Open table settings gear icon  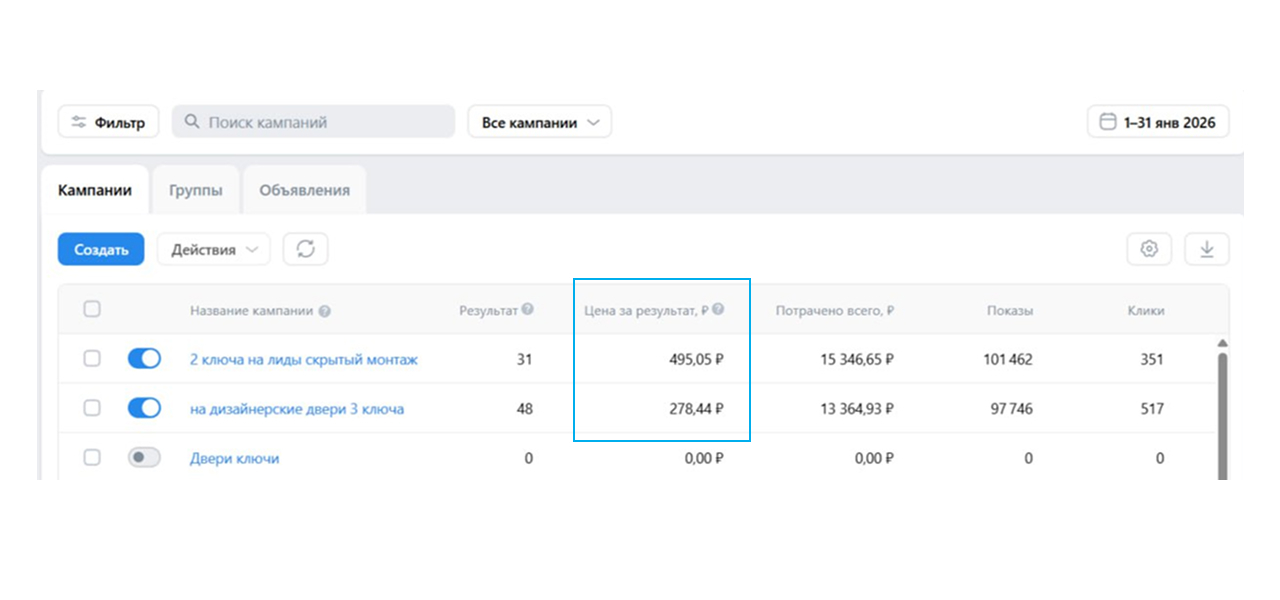click(1149, 249)
